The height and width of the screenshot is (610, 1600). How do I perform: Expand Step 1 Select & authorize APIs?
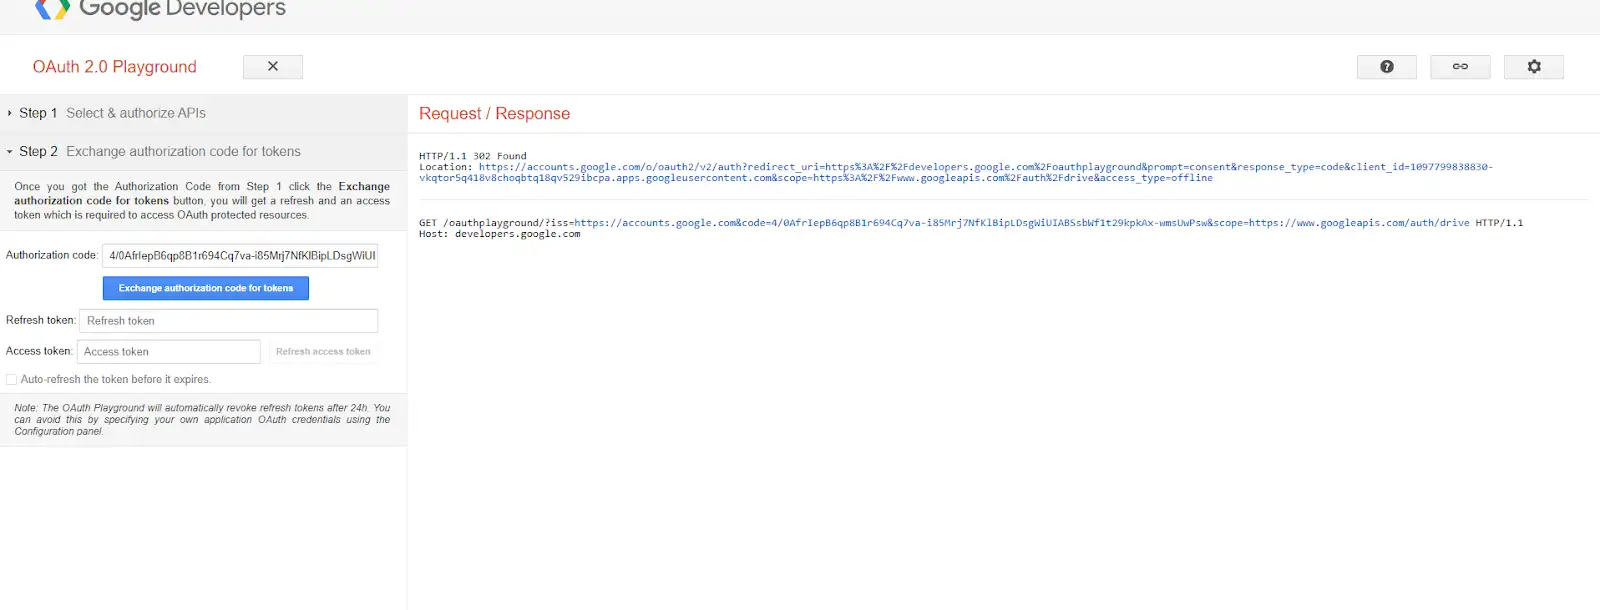[203, 113]
